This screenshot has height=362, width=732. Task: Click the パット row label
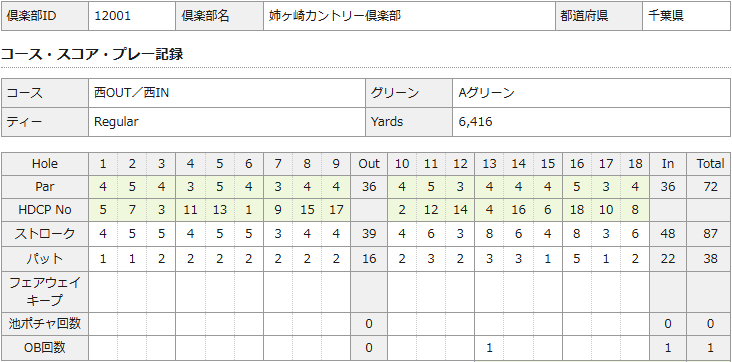[x=45, y=258]
